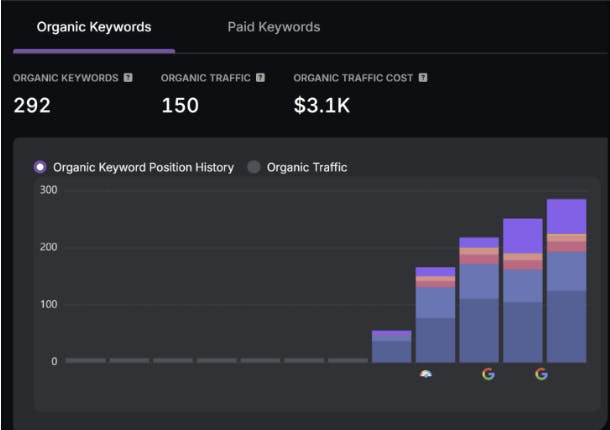Click the info icon next to Organic Traffic metric
Image resolution: width=610 pixels, height=430 pixels.
(260, 78)
